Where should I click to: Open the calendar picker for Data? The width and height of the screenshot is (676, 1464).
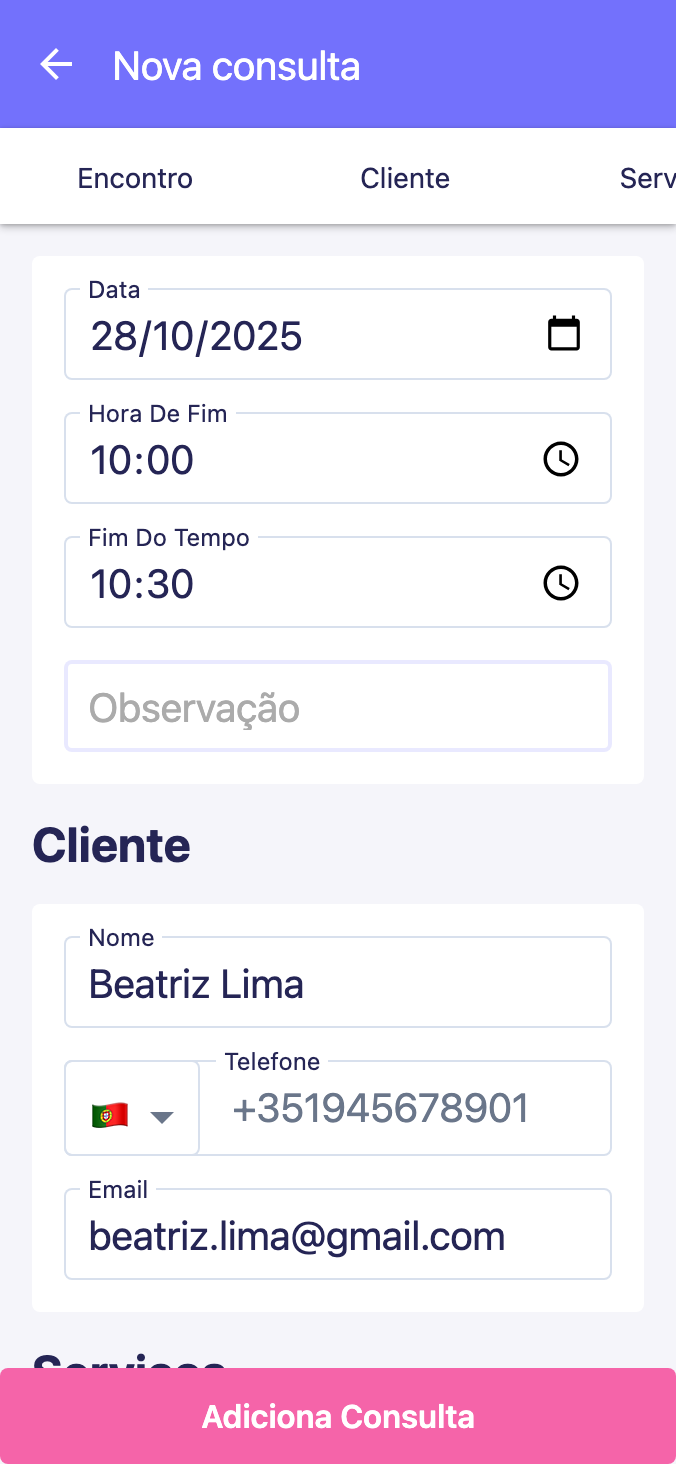(563, 334)
